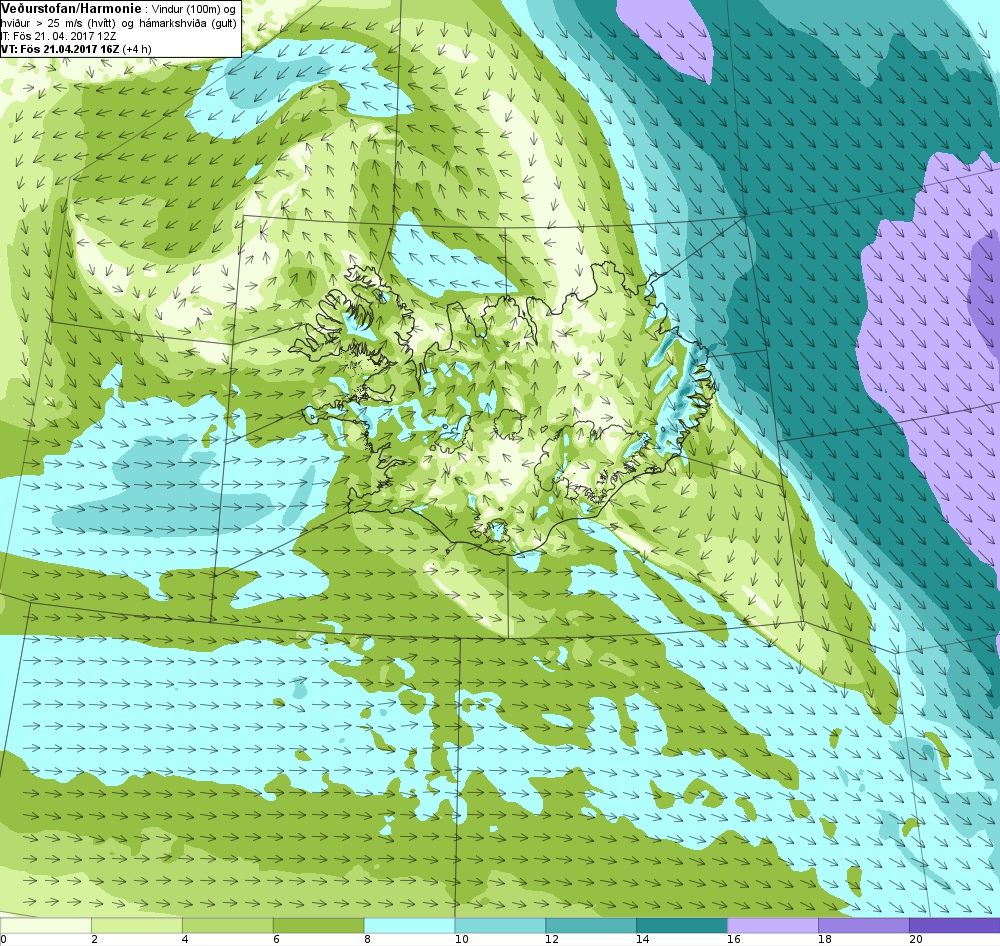This screenshot has height=946, width=1000.
Task: Click the 'Vindur (100m) og' label
Action: coord(195,10)
